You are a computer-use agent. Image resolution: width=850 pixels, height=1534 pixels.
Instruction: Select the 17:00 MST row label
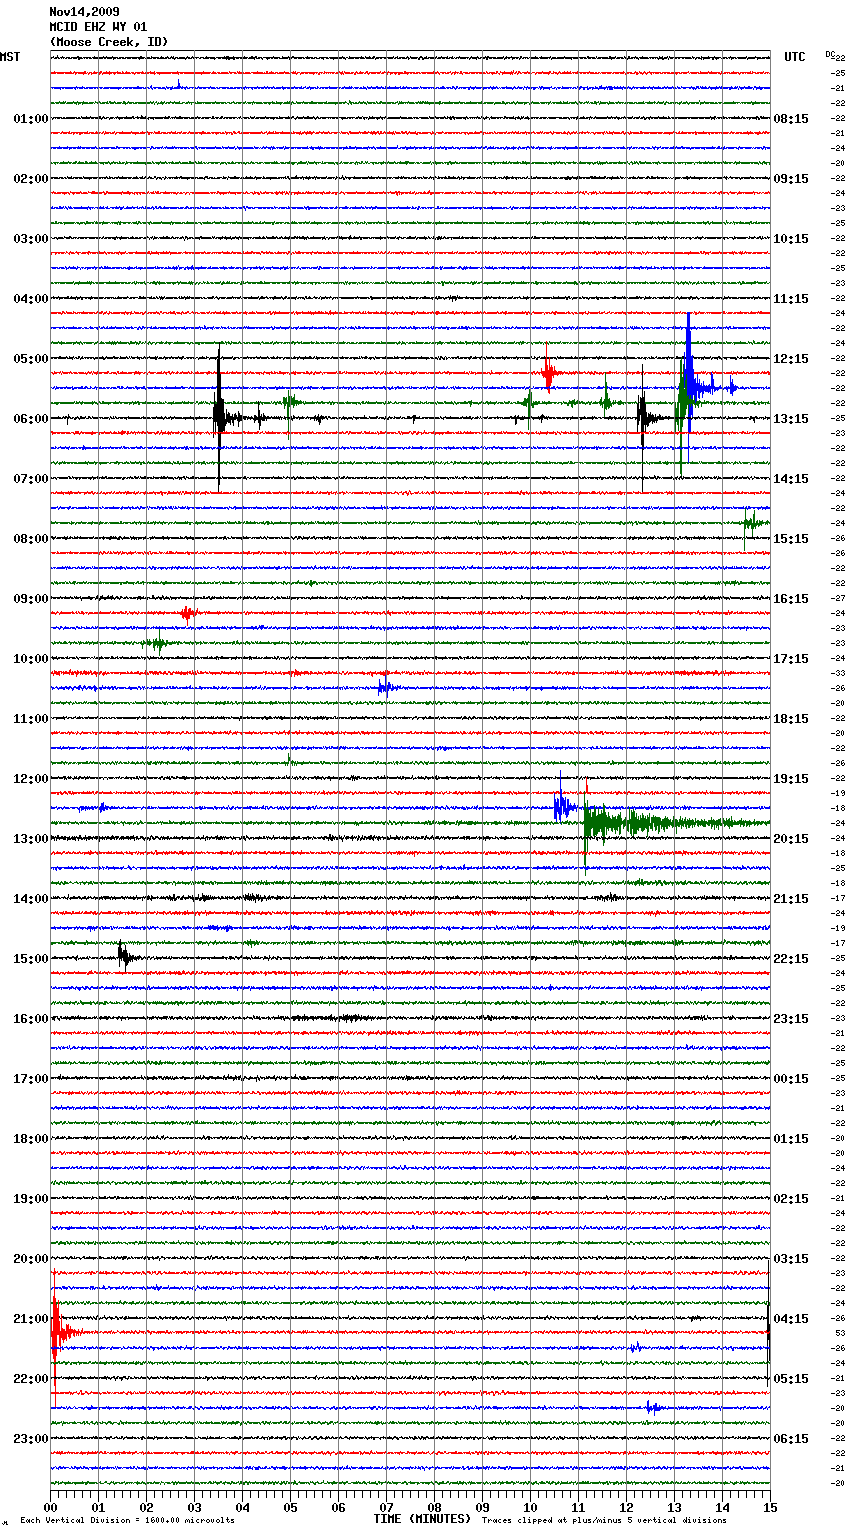tap(31, 1079)
